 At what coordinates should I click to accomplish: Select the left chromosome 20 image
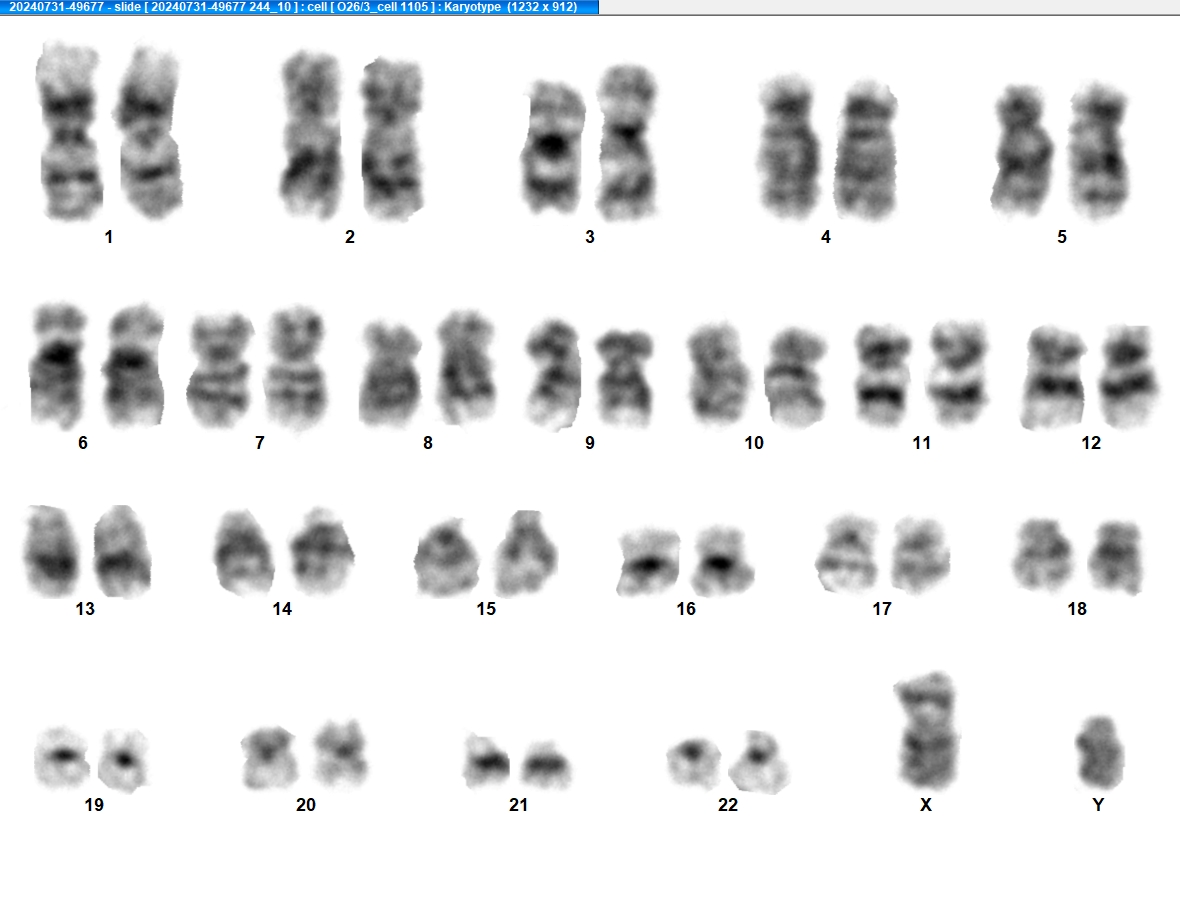(x=269, y=757)
